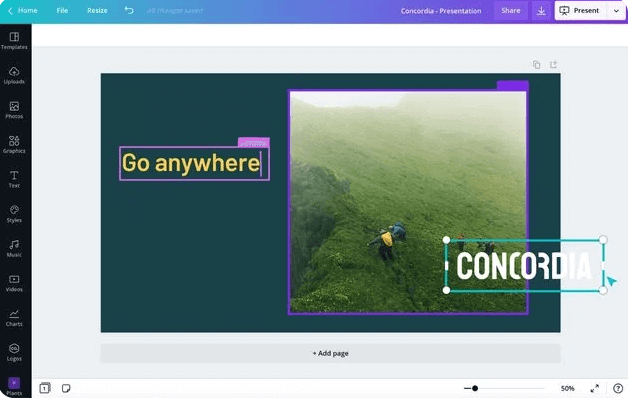Go back Home
The height and width of the screenshot is (401, 633).
coord(23,10)
